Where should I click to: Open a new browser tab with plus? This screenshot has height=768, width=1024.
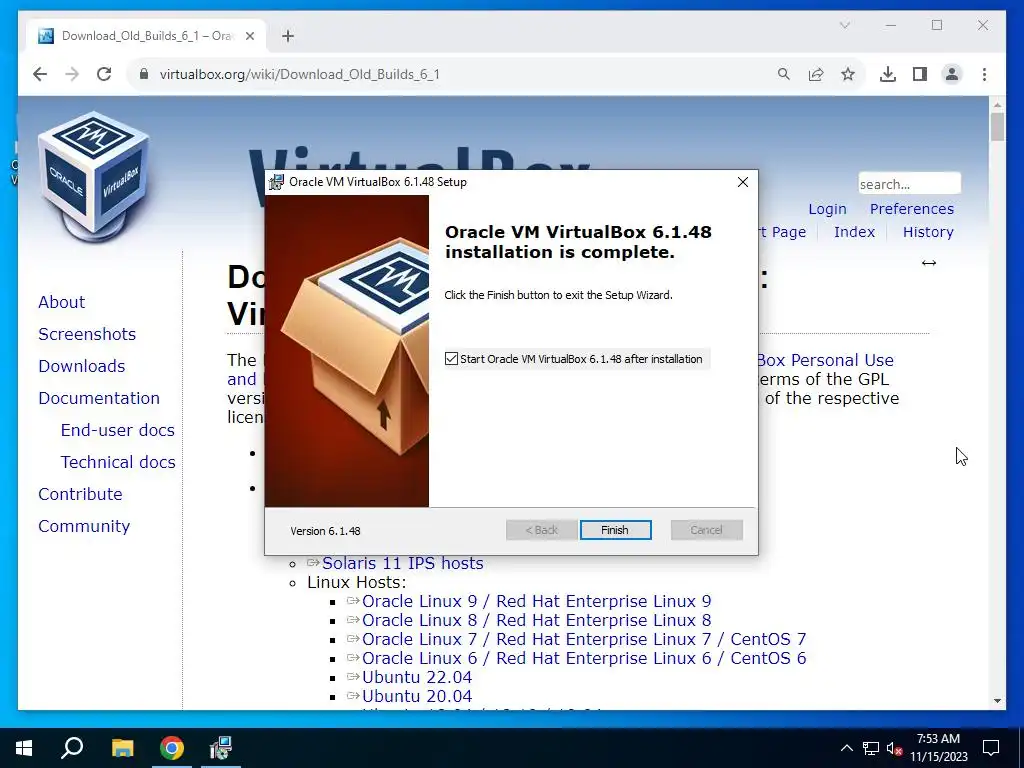click(288, 36)
